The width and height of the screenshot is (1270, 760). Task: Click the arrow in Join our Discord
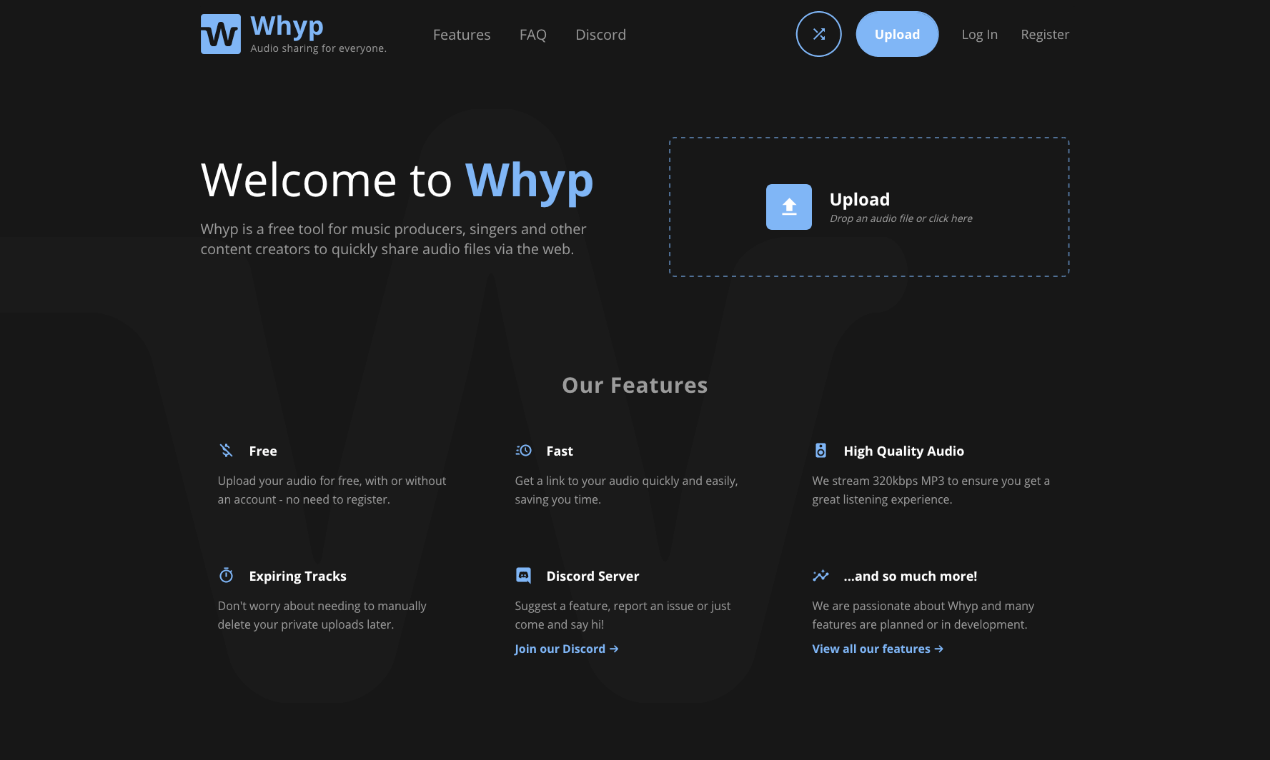tap(615, 648)
